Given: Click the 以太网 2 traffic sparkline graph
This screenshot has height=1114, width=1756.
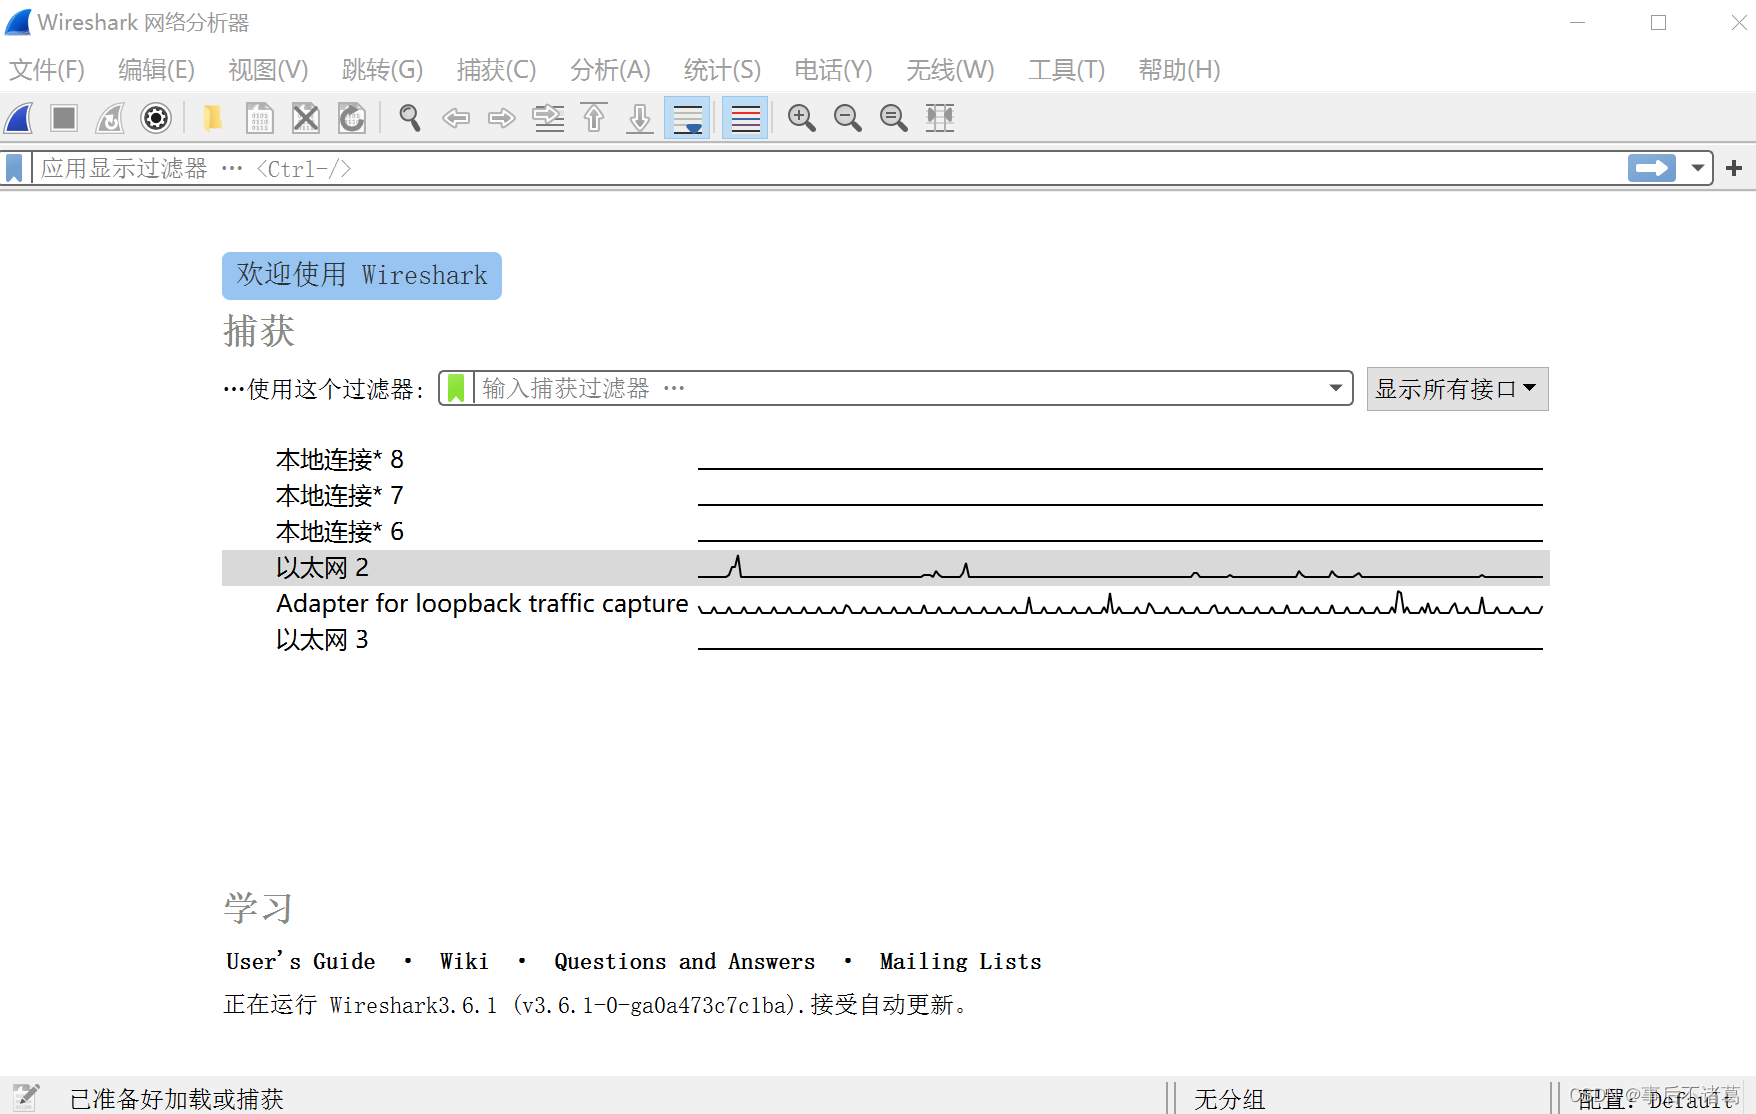Looking at the screenshot, I should (1120, 568).
